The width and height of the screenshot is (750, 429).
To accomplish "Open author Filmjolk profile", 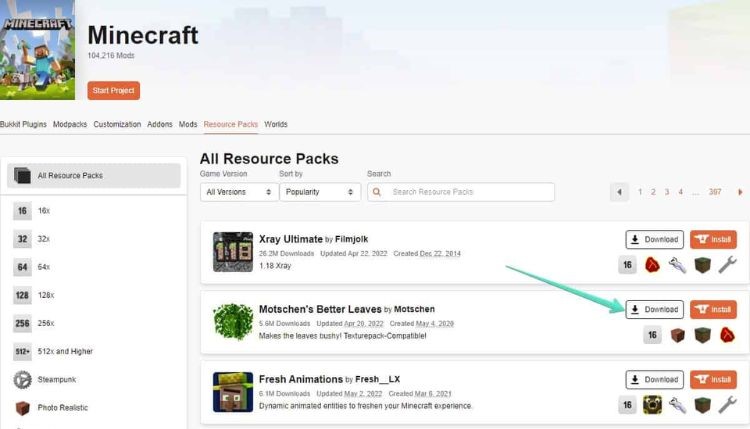I will pyautogui.click(x=352, y=239).
